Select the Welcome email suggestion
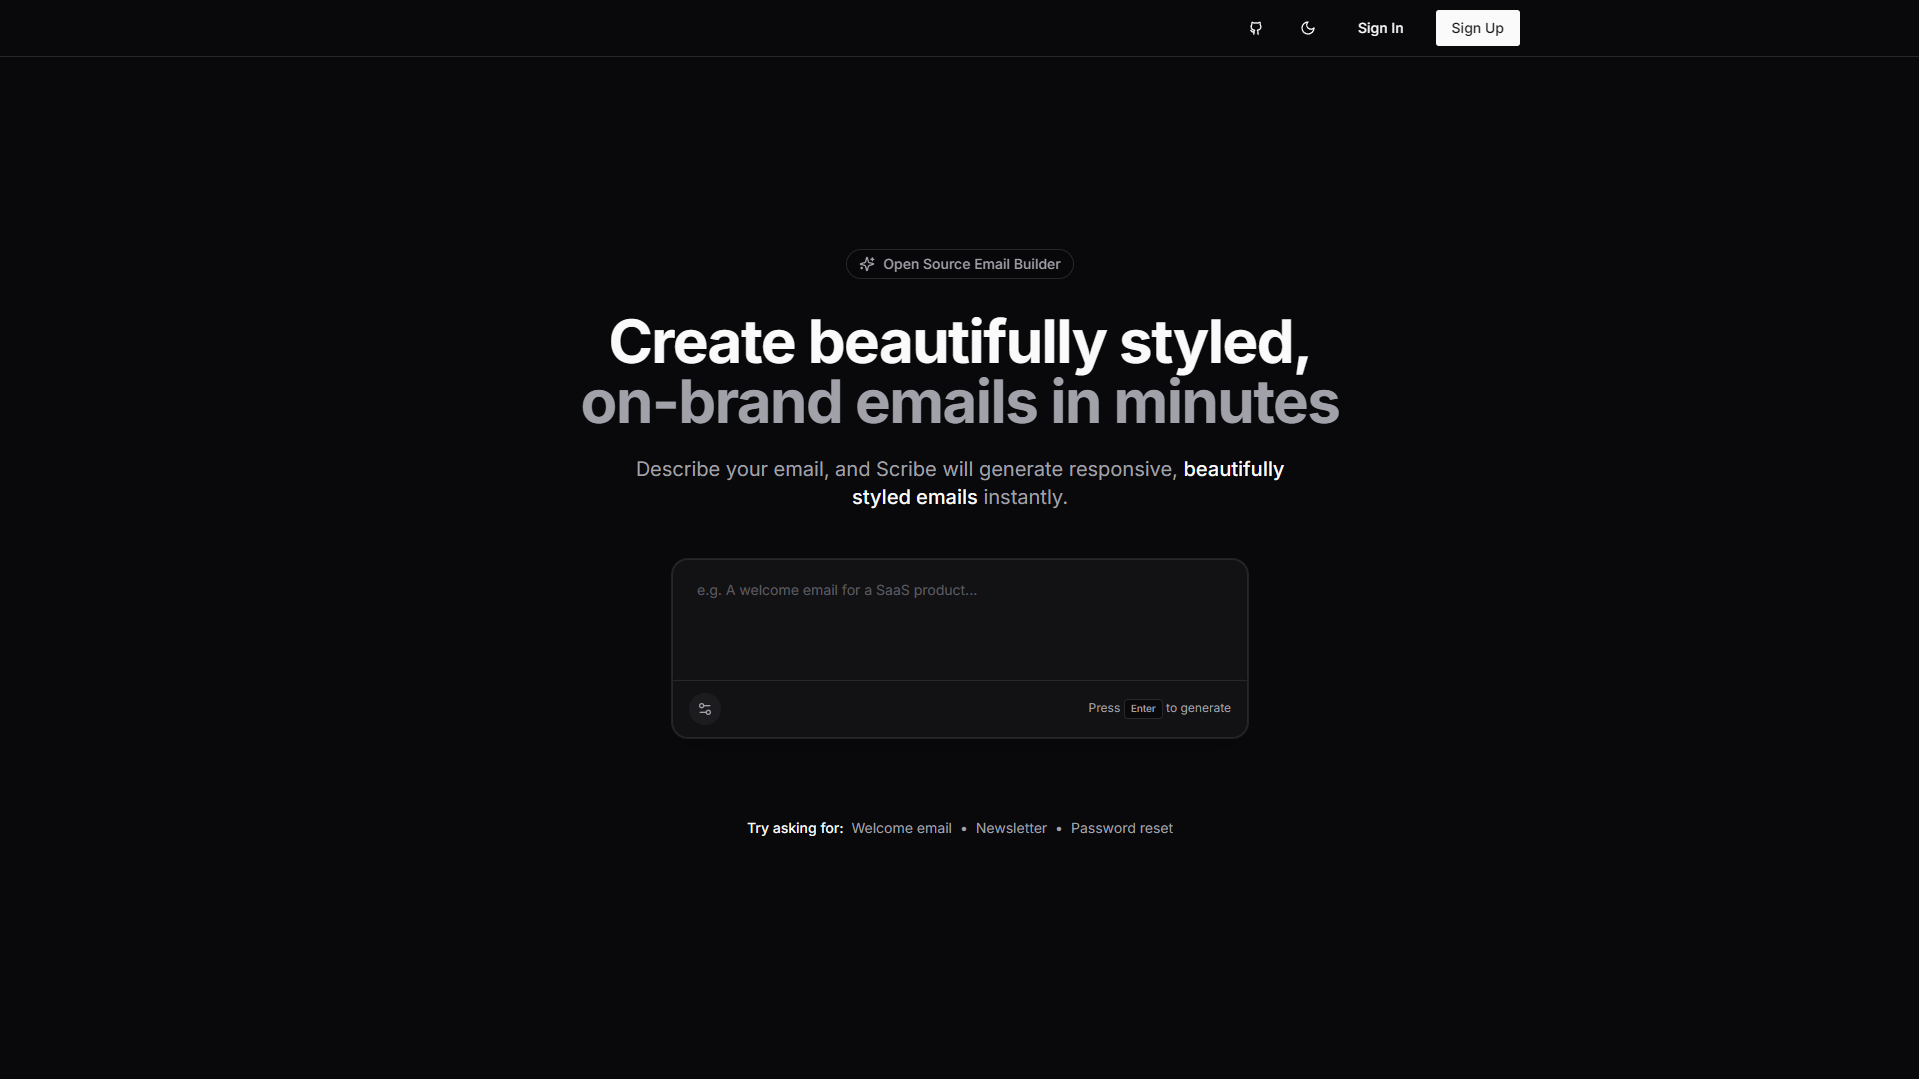 coord(900,828)
